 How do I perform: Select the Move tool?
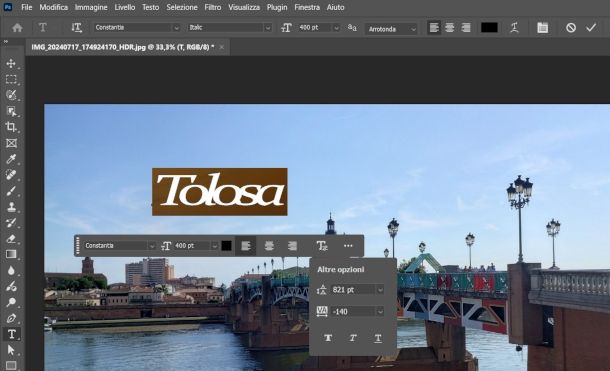tap(11, 63)
